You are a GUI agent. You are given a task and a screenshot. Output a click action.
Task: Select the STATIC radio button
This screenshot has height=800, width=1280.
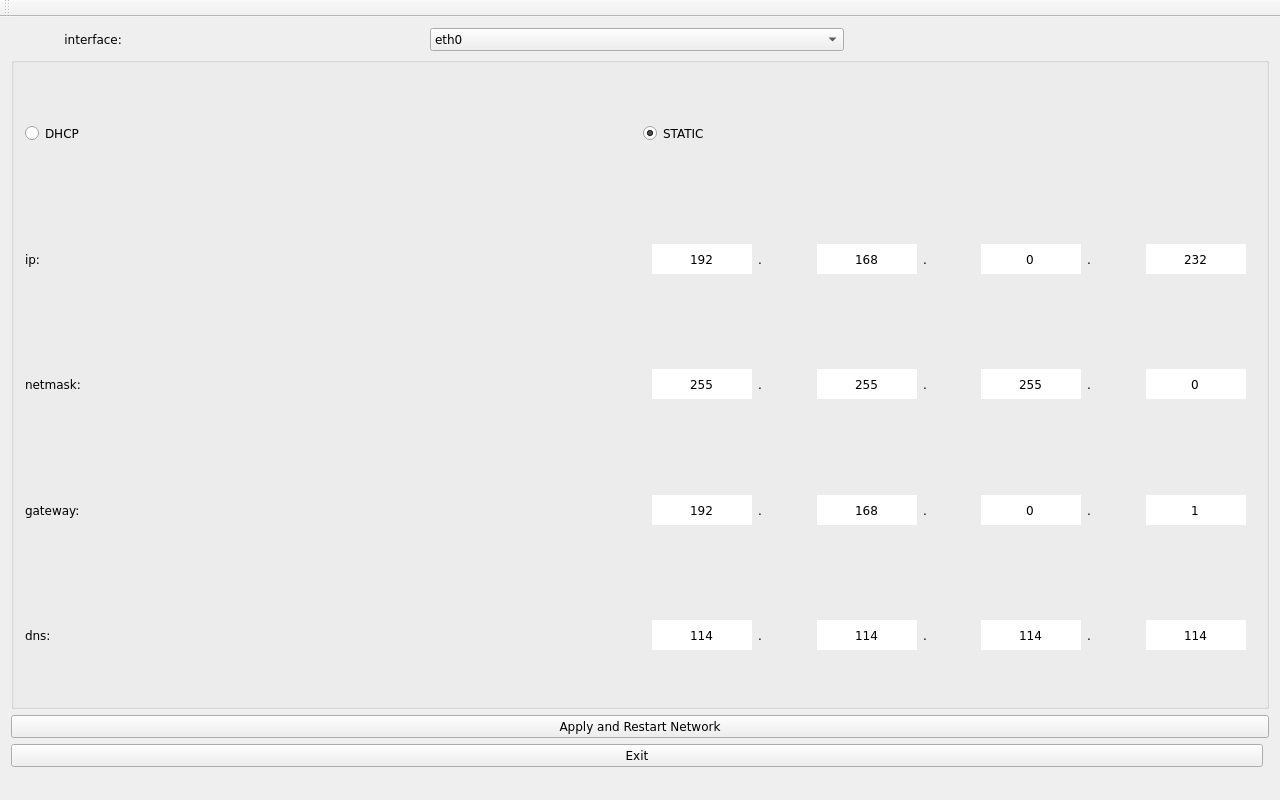coord(650,133)
